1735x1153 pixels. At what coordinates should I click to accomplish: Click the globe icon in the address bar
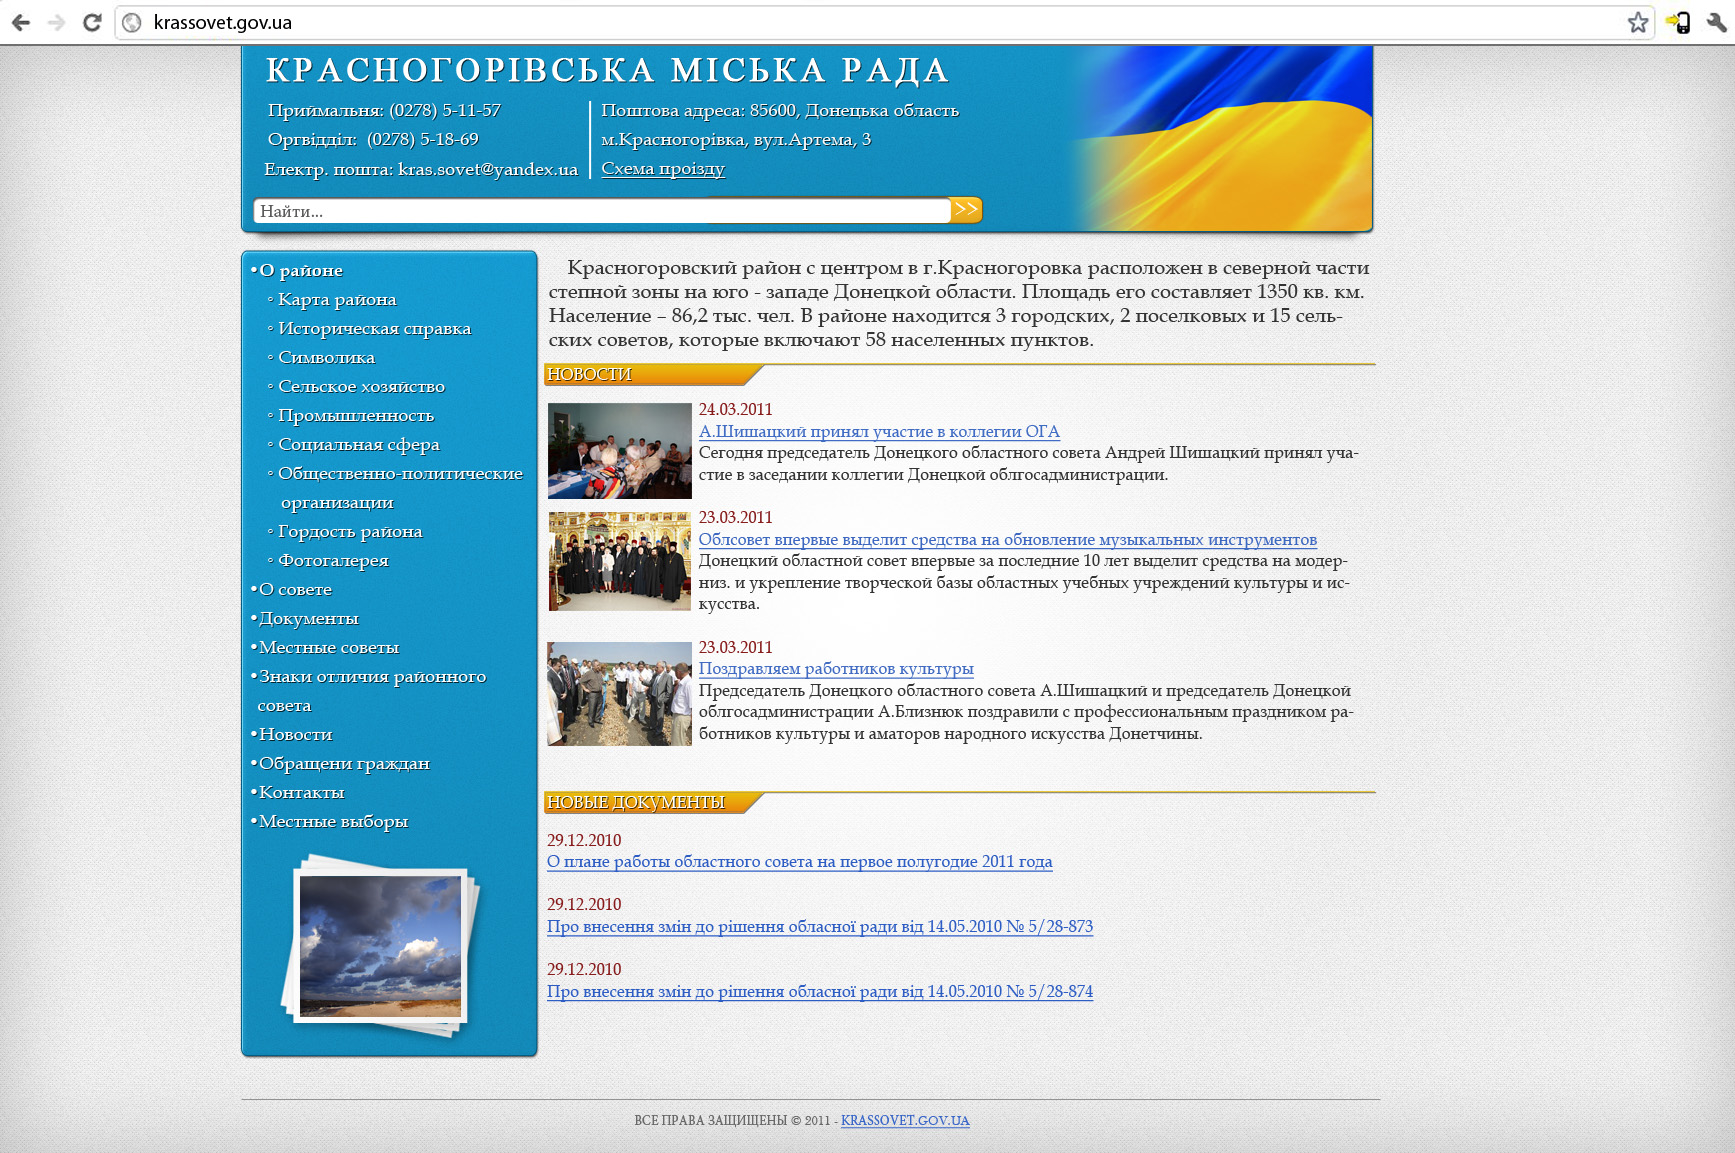click(x=131, y=22)
